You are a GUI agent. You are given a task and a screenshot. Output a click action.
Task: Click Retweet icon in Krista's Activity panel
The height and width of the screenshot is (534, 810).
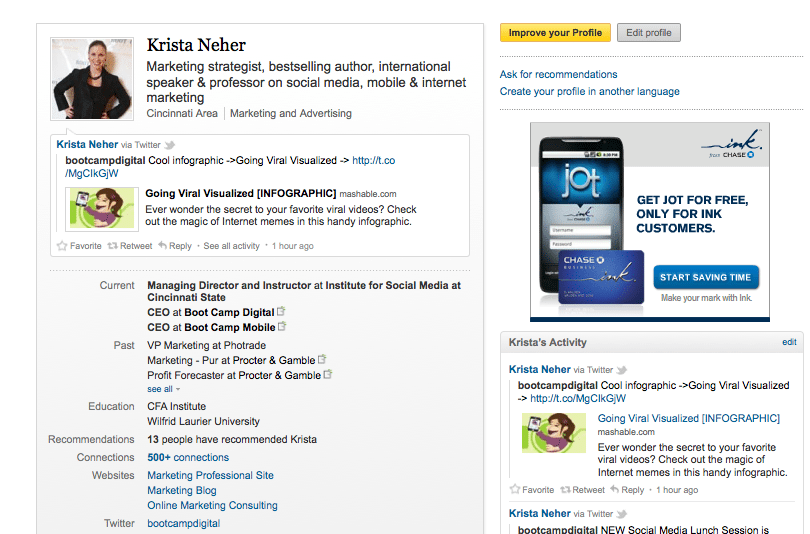pyautogui.click(x=566, y=490)
